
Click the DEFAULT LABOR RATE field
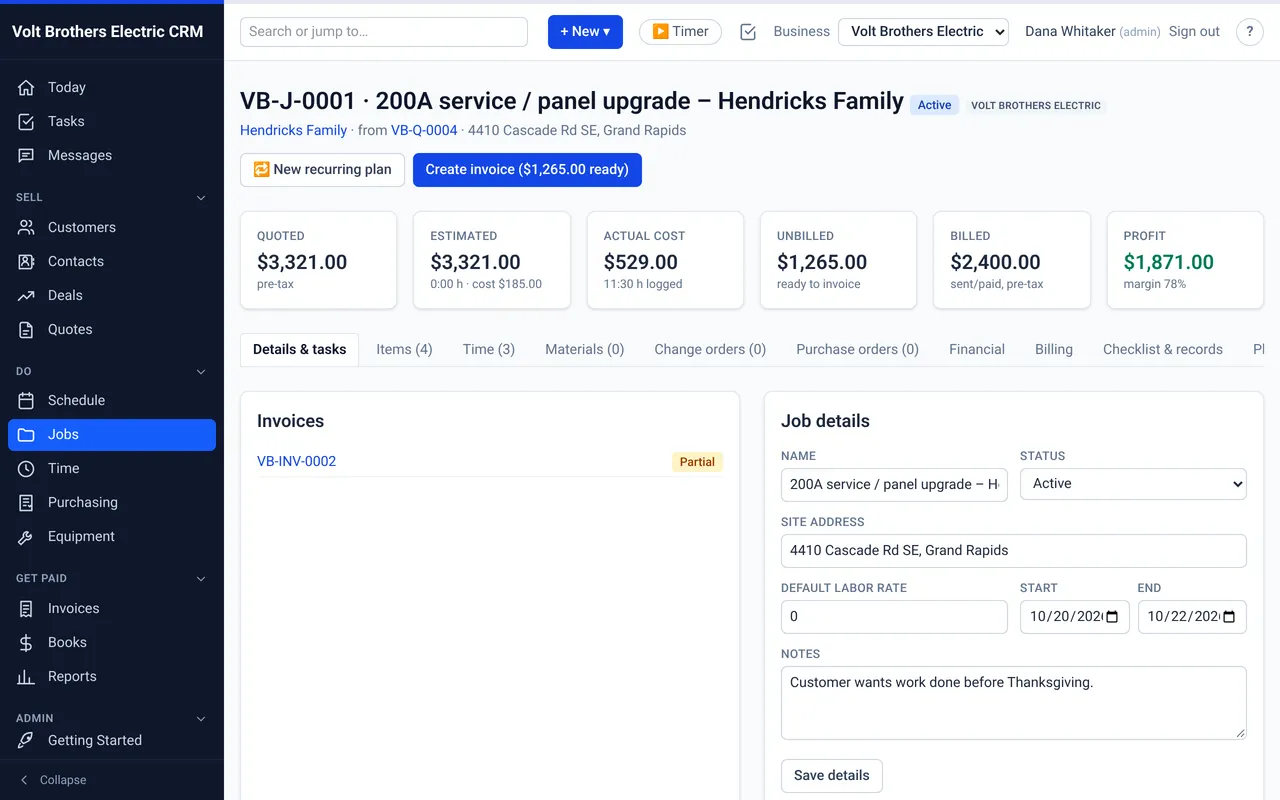click(x=894, y=617)
